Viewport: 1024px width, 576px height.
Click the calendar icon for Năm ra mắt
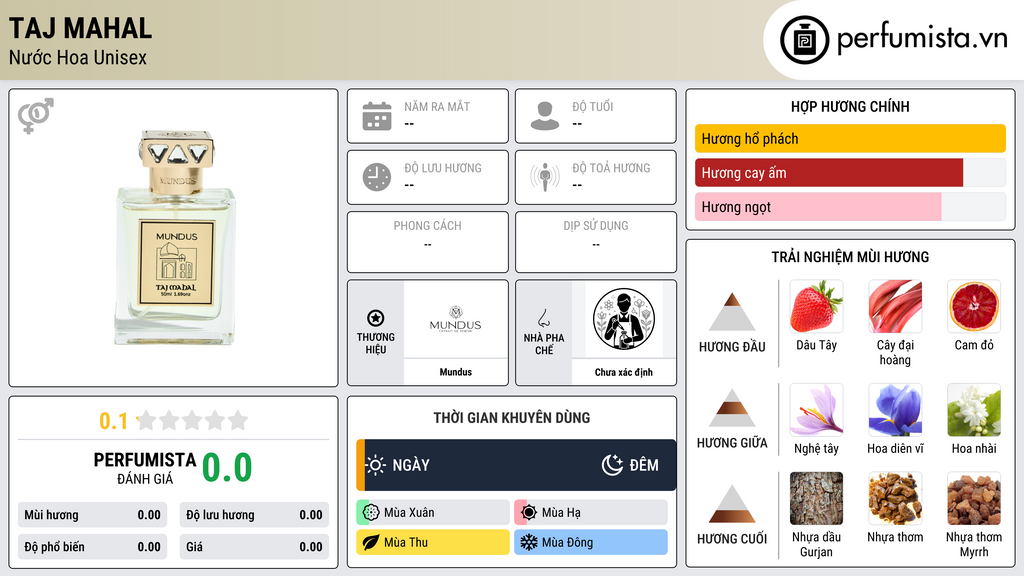pos(377,116)
